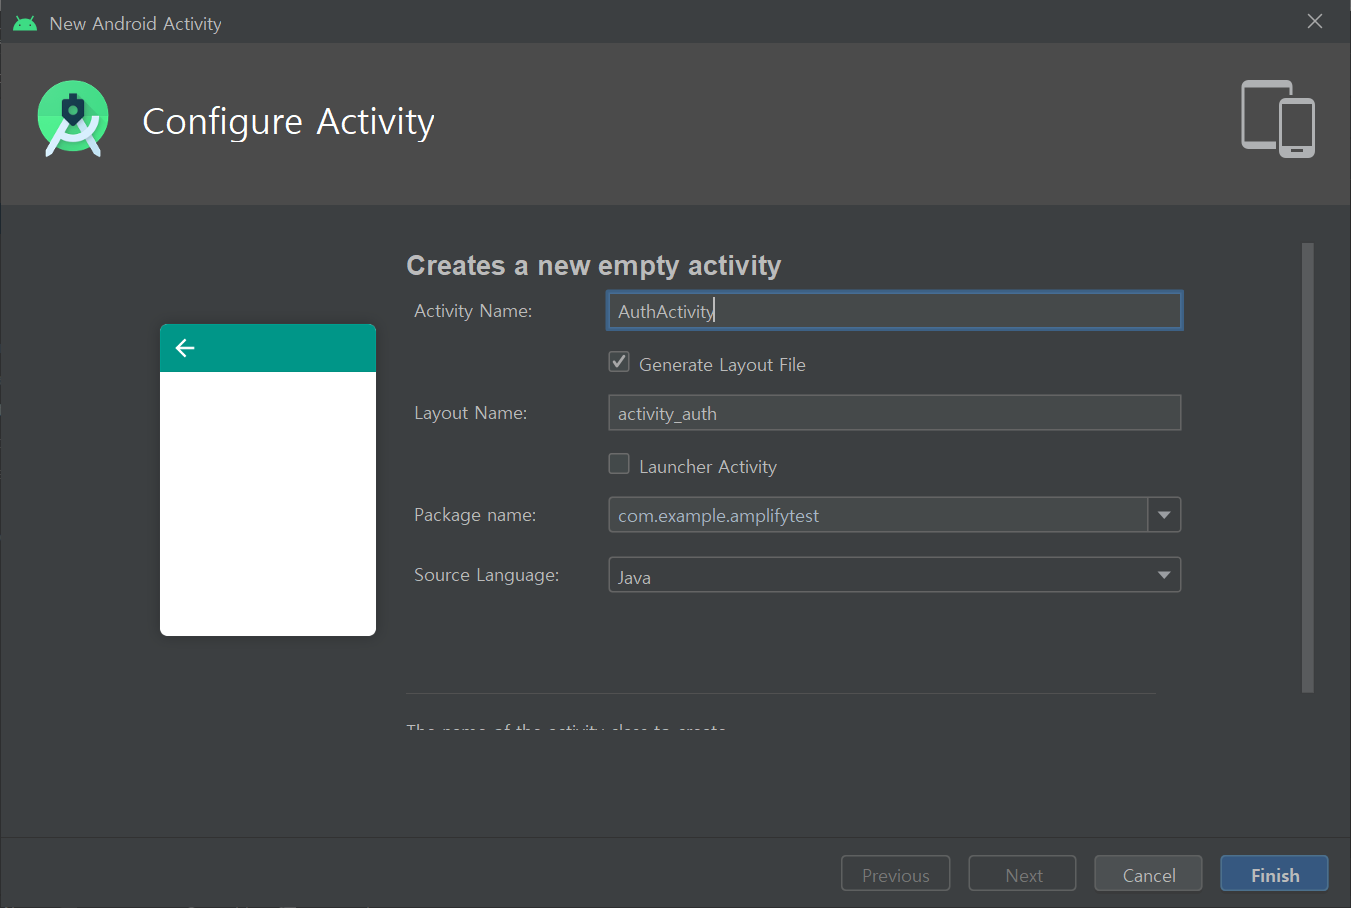1351x908 pixels.
Task: Click the phone and tablet device icon
Action: click(1277, 119)
